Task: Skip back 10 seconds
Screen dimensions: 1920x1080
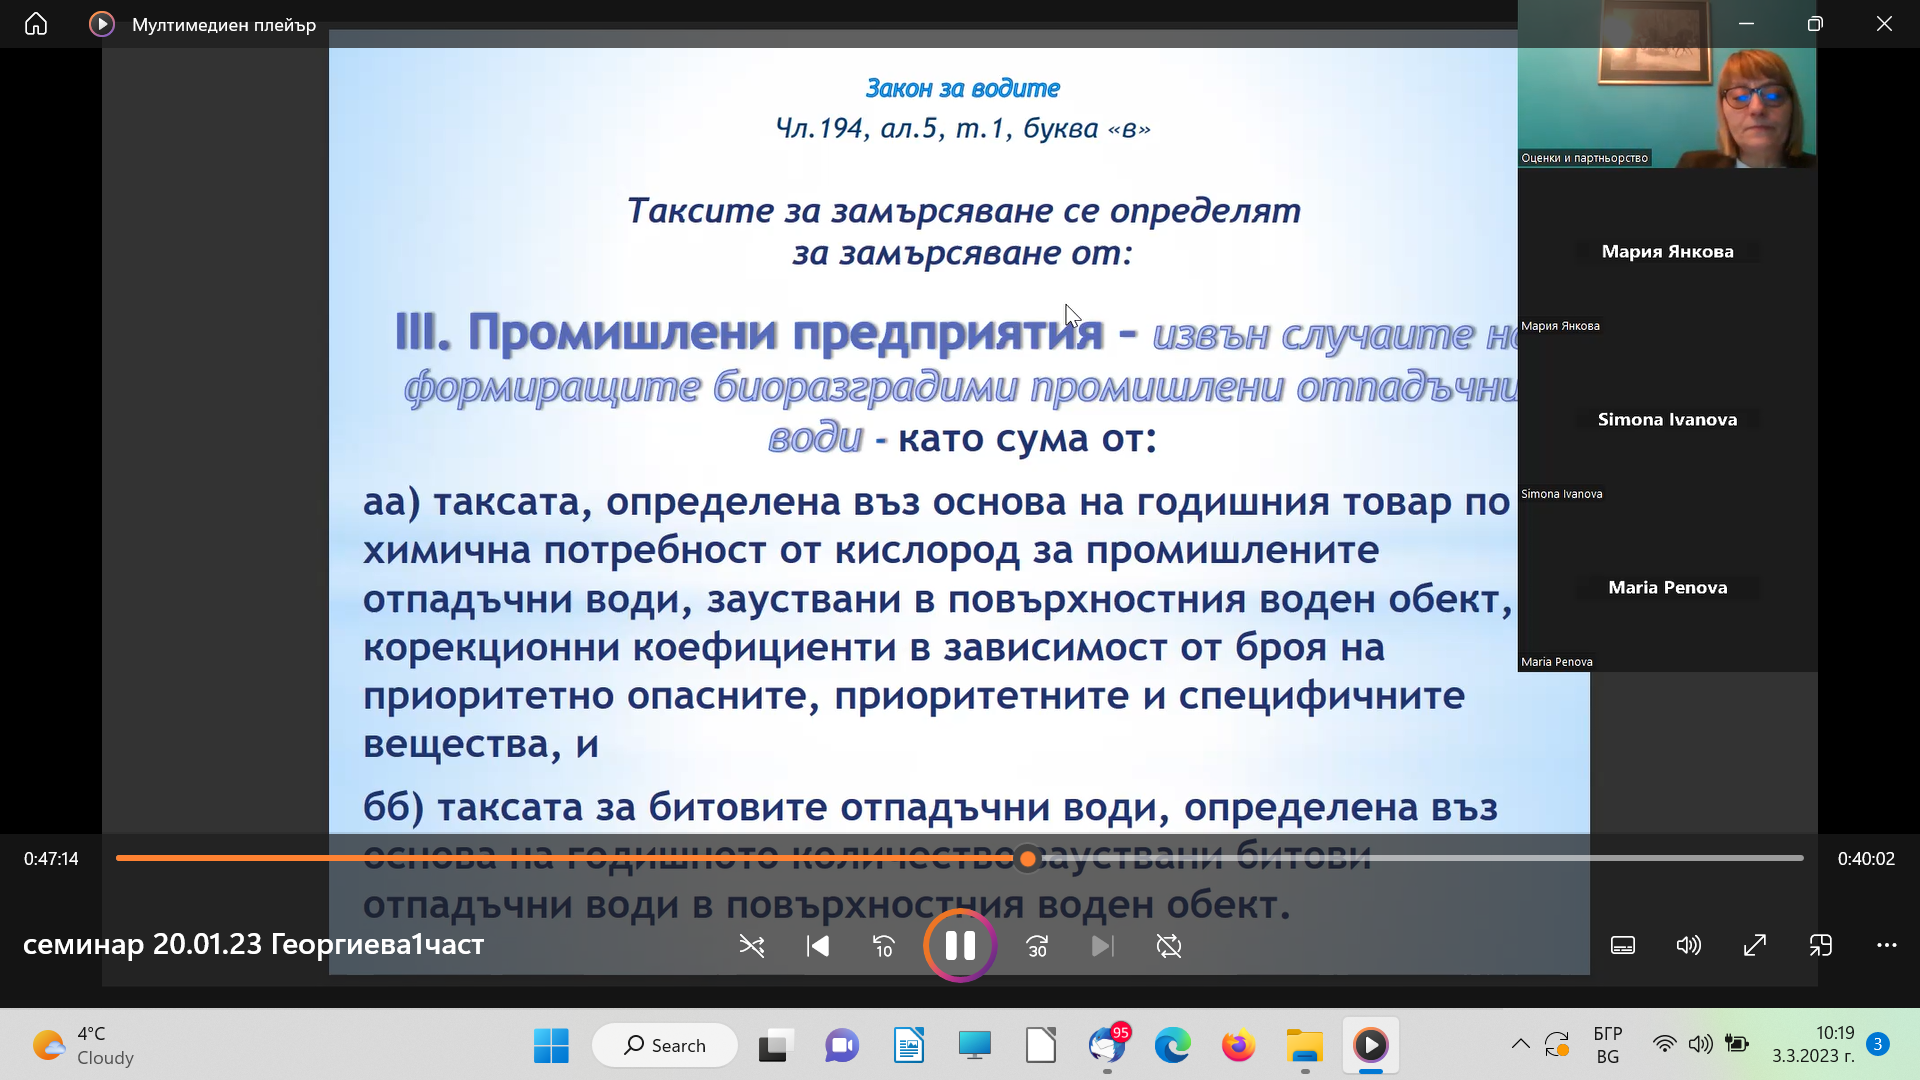Action: (884, 946)
